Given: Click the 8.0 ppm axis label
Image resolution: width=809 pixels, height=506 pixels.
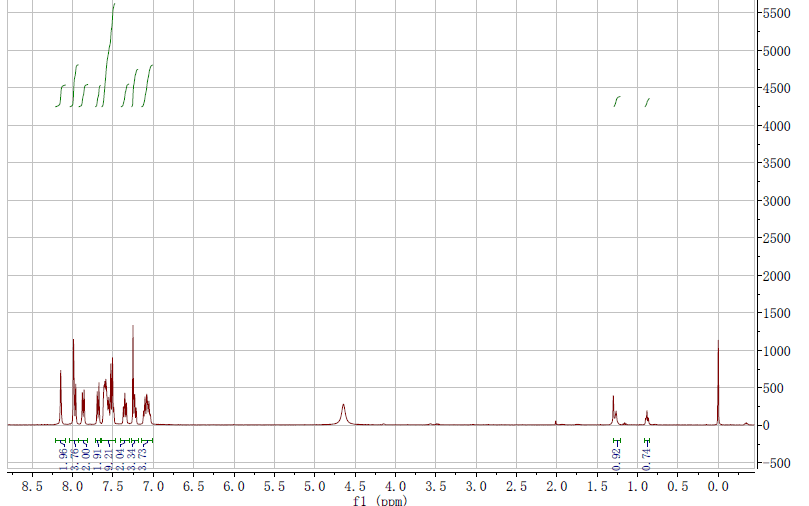Looking at the screenshot, I should pyautogui.click(x=72, y=486).
